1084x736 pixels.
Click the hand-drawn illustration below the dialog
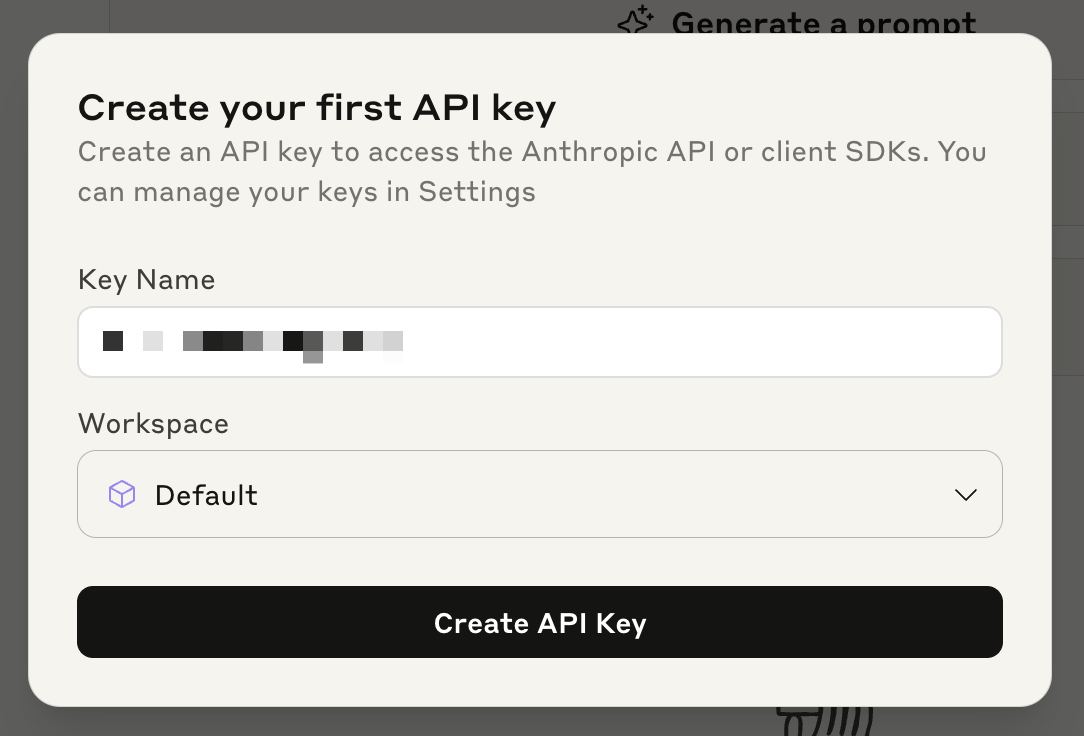tap(825, 719)
